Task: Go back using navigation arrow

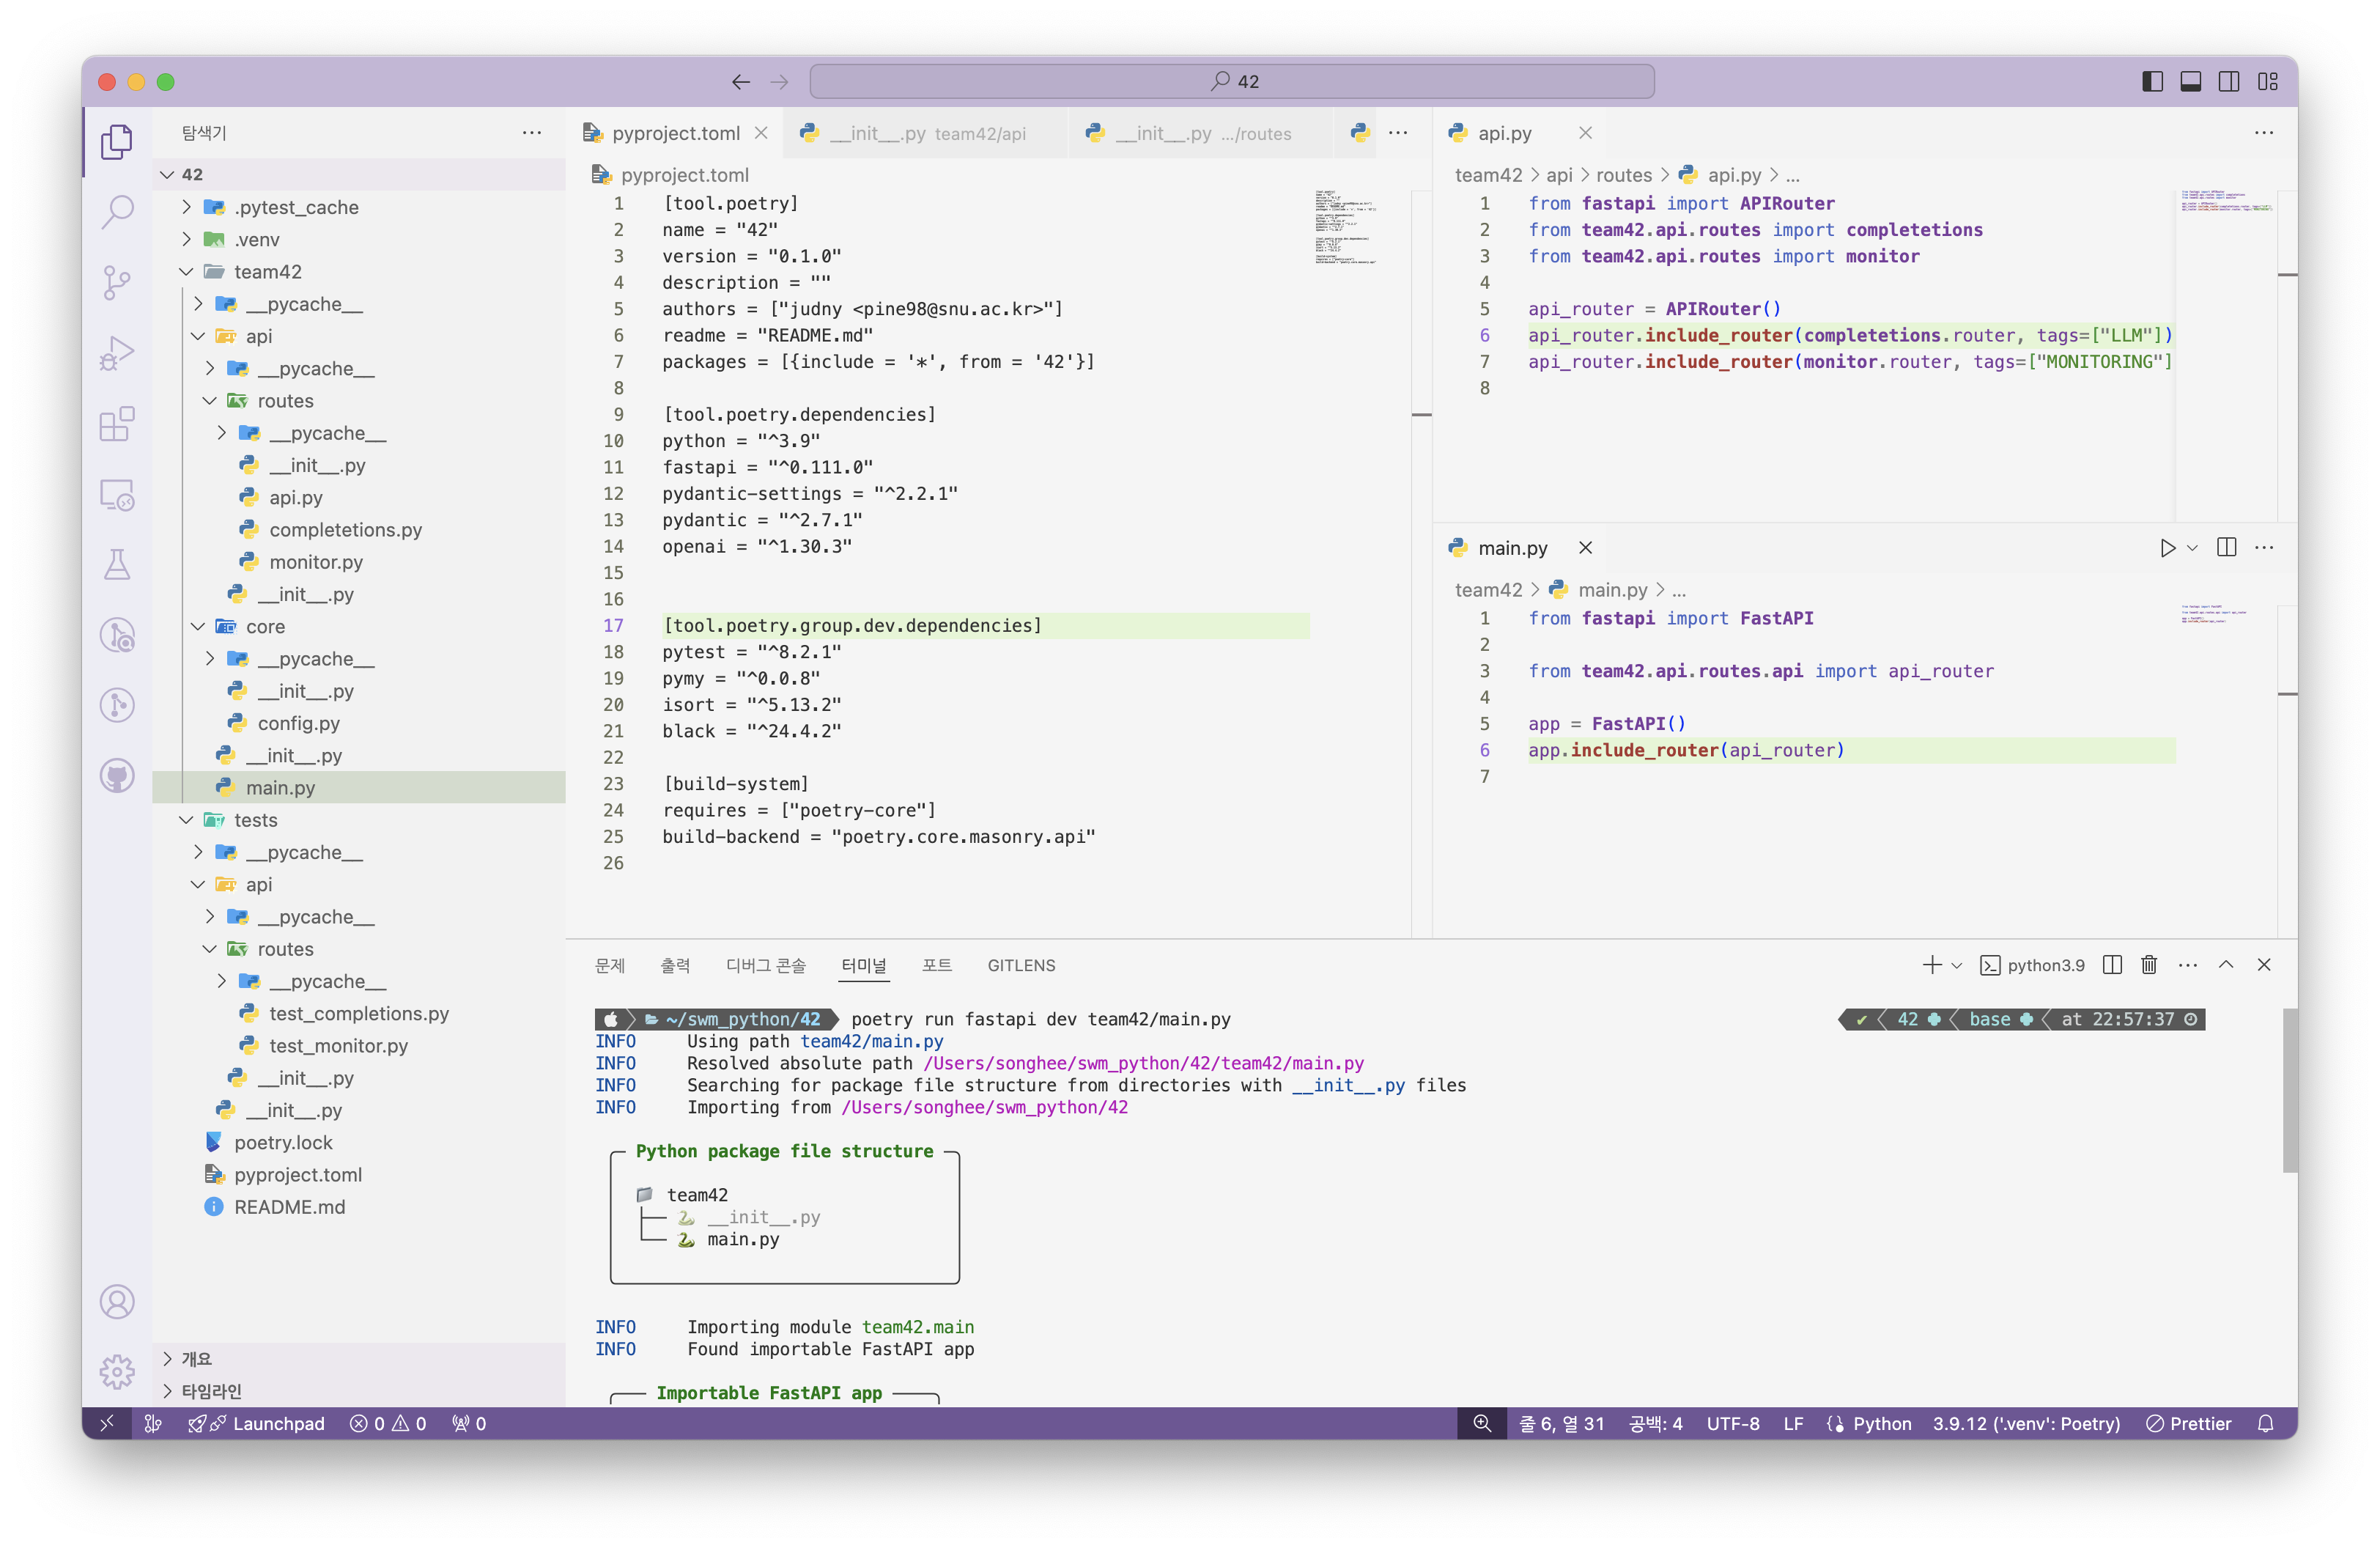Action: tap(740, 82)
